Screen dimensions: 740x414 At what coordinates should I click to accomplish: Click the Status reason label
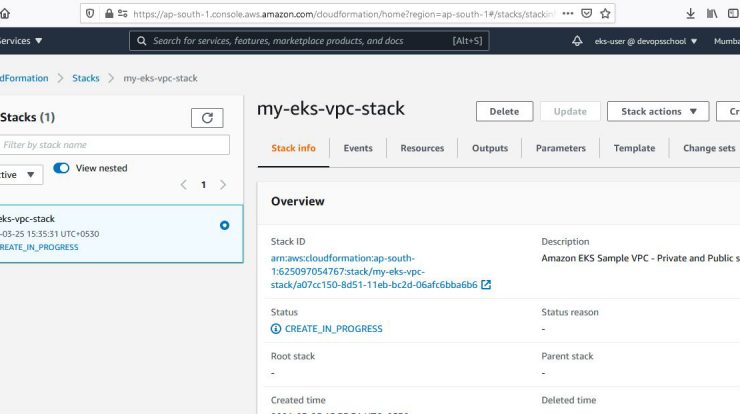pyautogui.click(x=570, y=312)
